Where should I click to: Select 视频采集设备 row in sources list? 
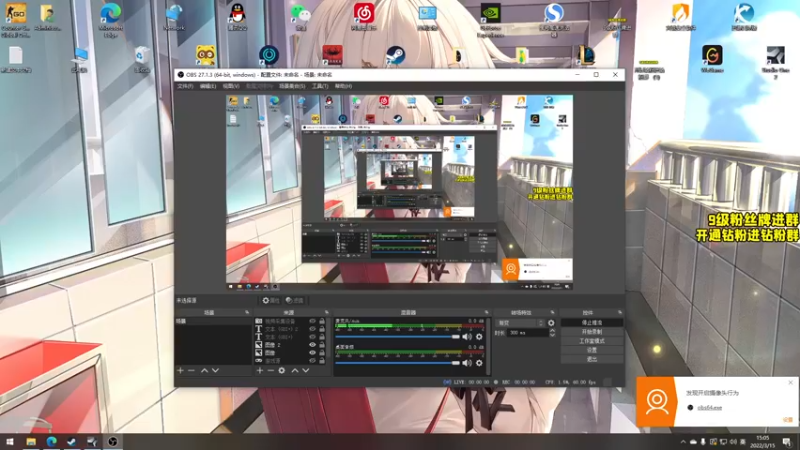[291, 321]
